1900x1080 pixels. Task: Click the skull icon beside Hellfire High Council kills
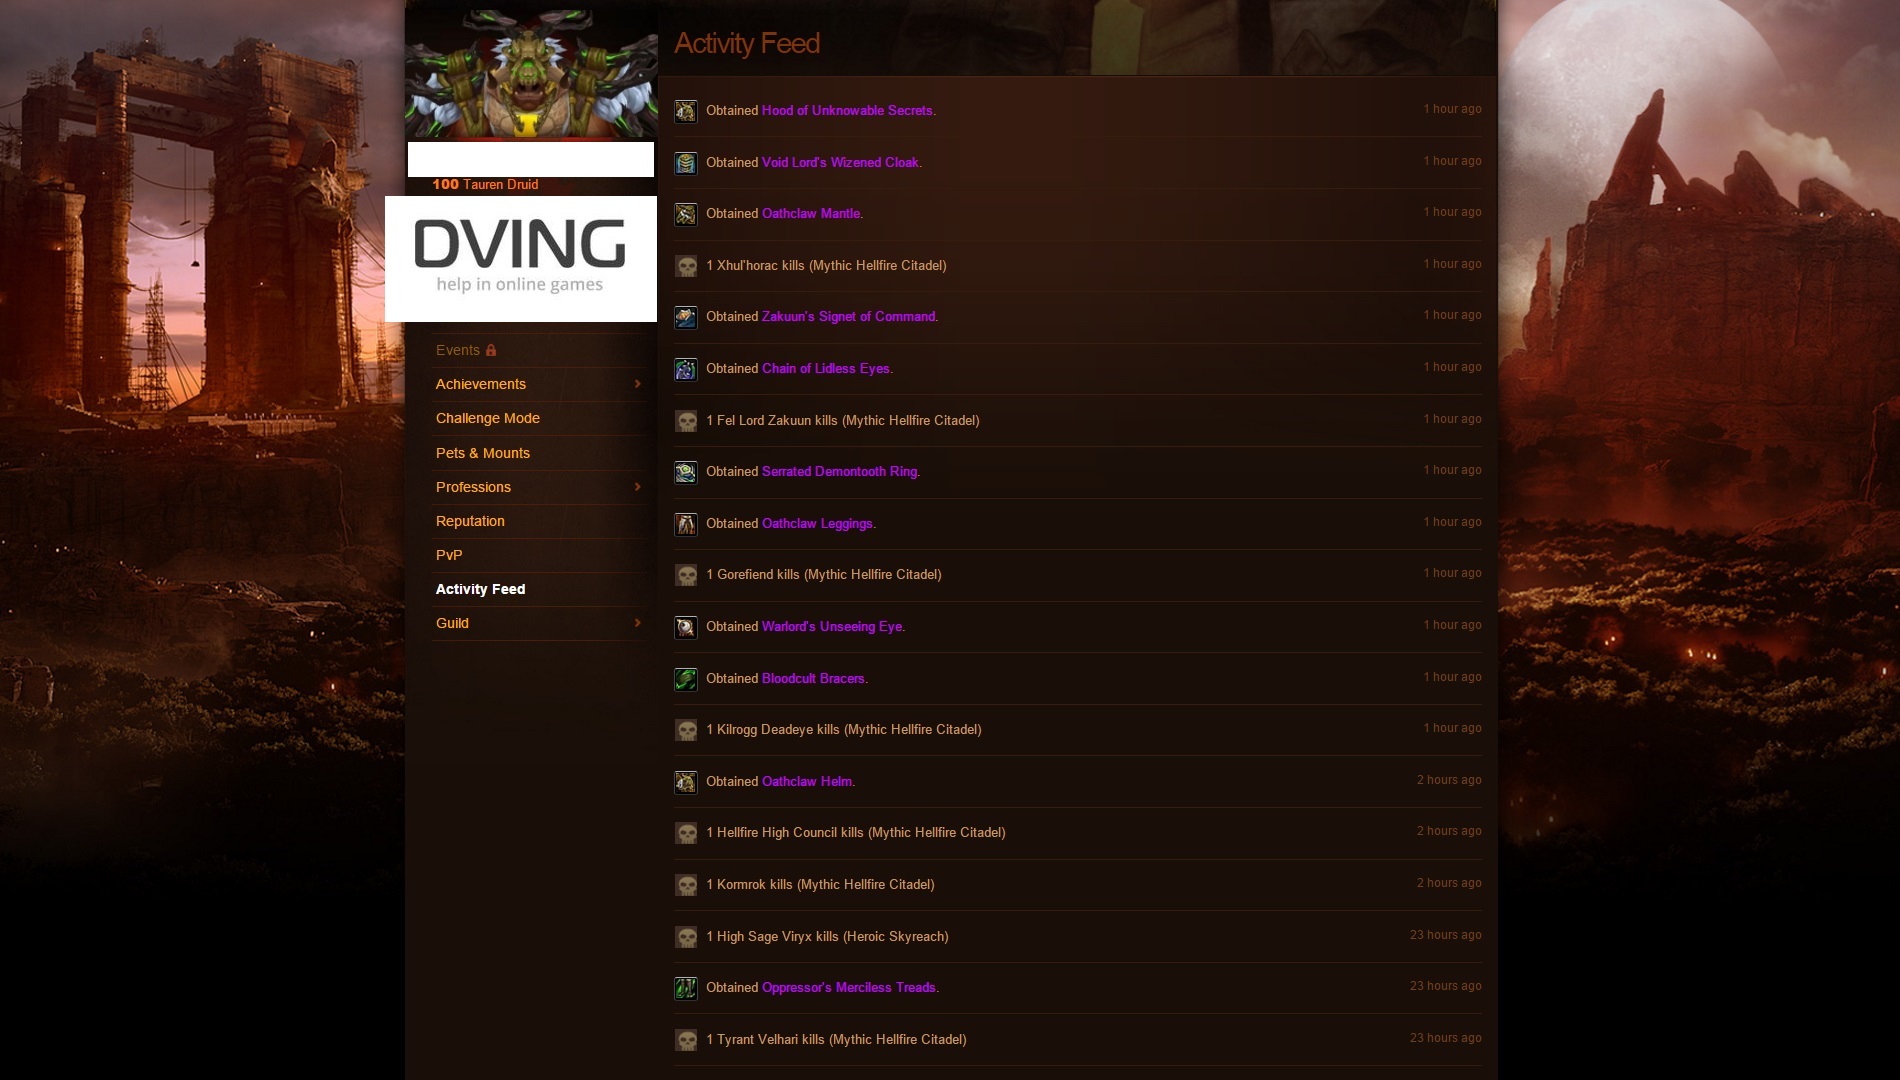pyautogui.click(x=685, y=833)
